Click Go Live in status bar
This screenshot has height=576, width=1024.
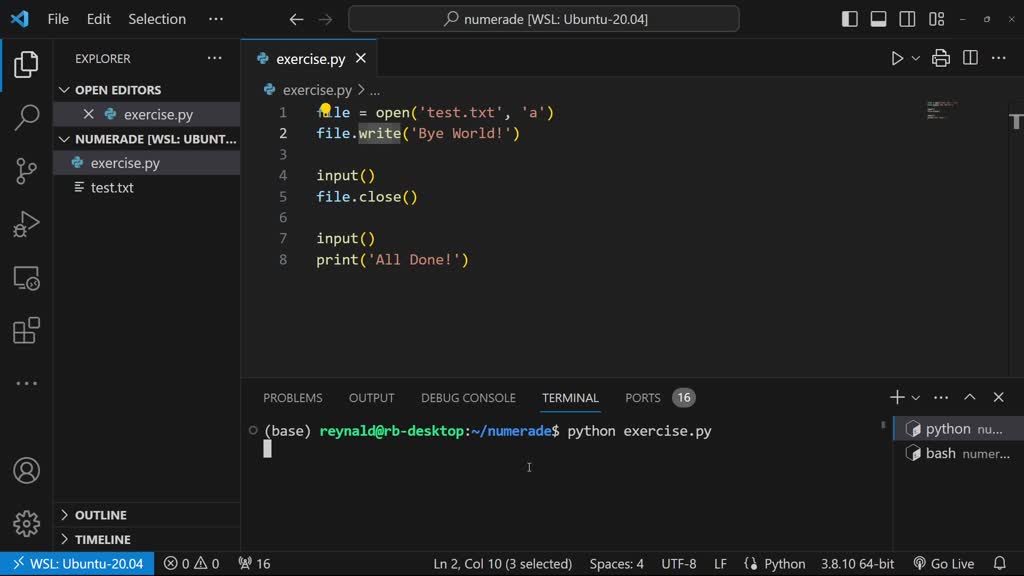[943, 564]
